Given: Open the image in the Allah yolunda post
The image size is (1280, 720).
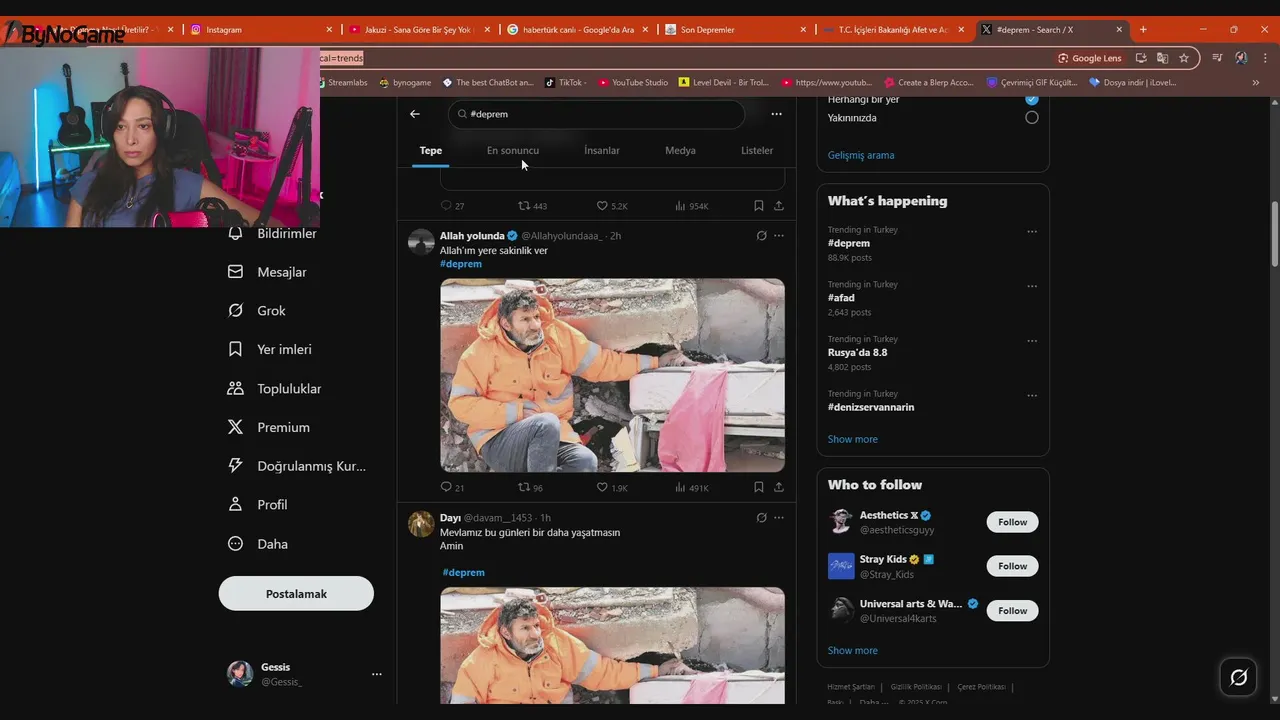Looking at the screenshot, I should click(x=612, y=375).
